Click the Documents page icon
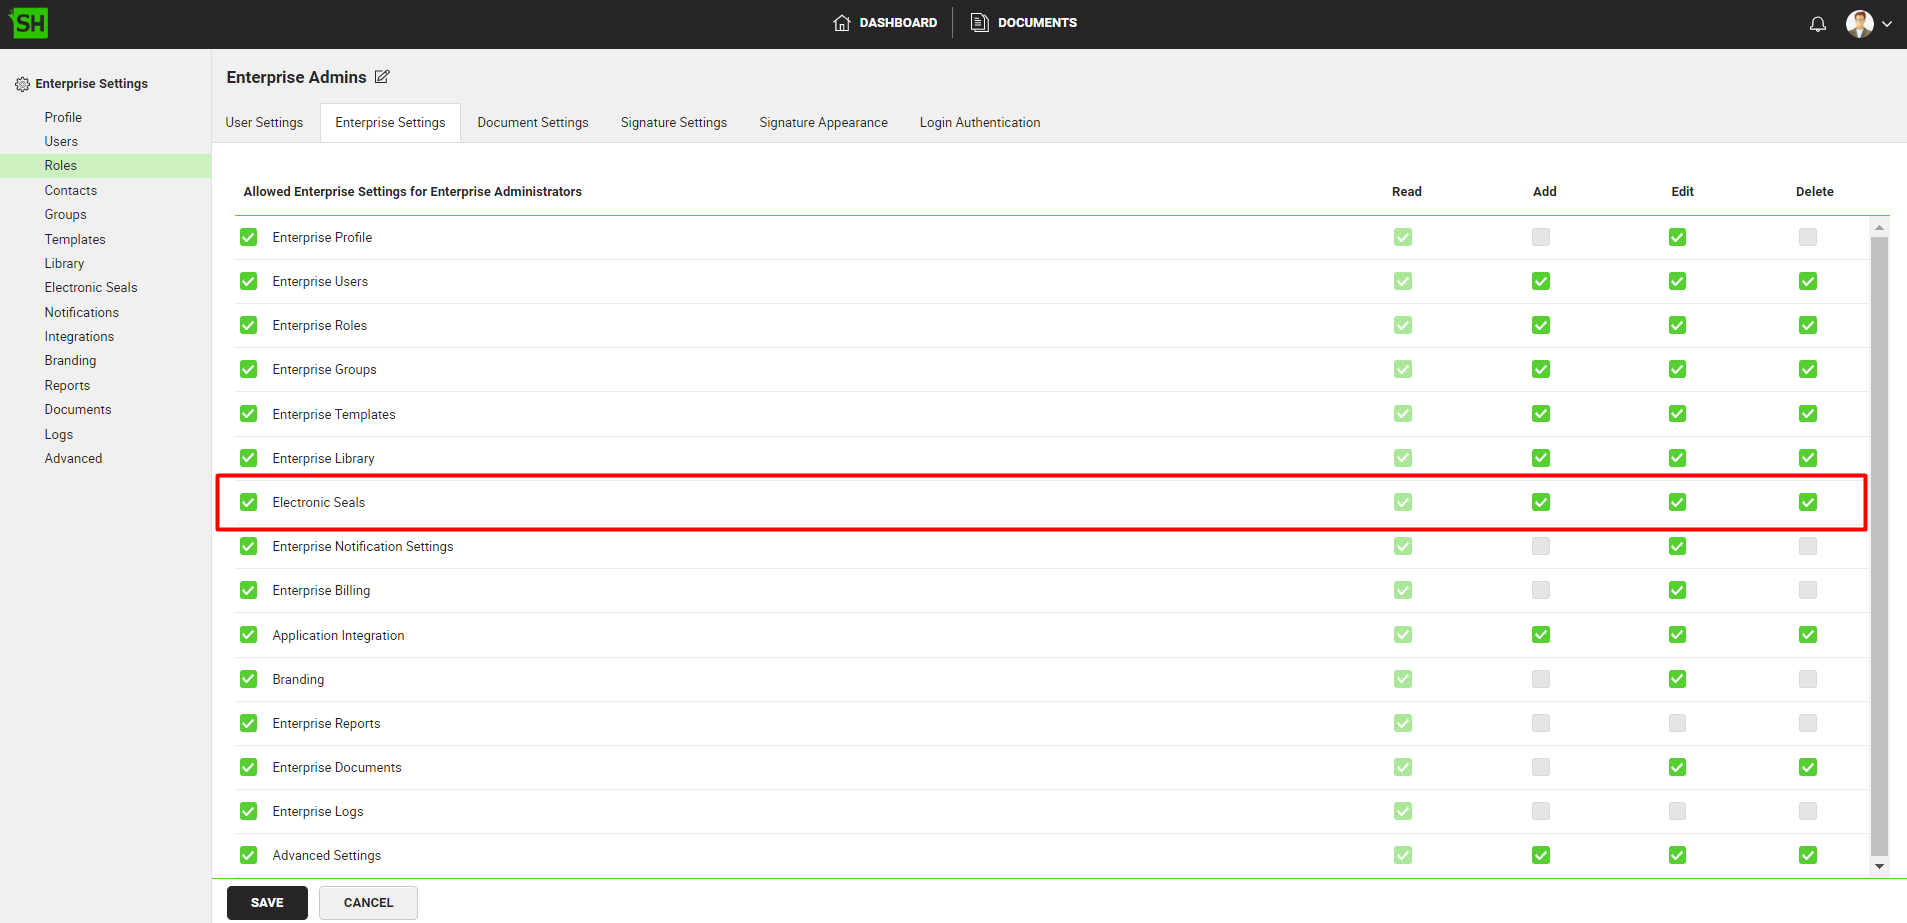The width and height of the screenshot is (1907, 923). coord(980,23)
